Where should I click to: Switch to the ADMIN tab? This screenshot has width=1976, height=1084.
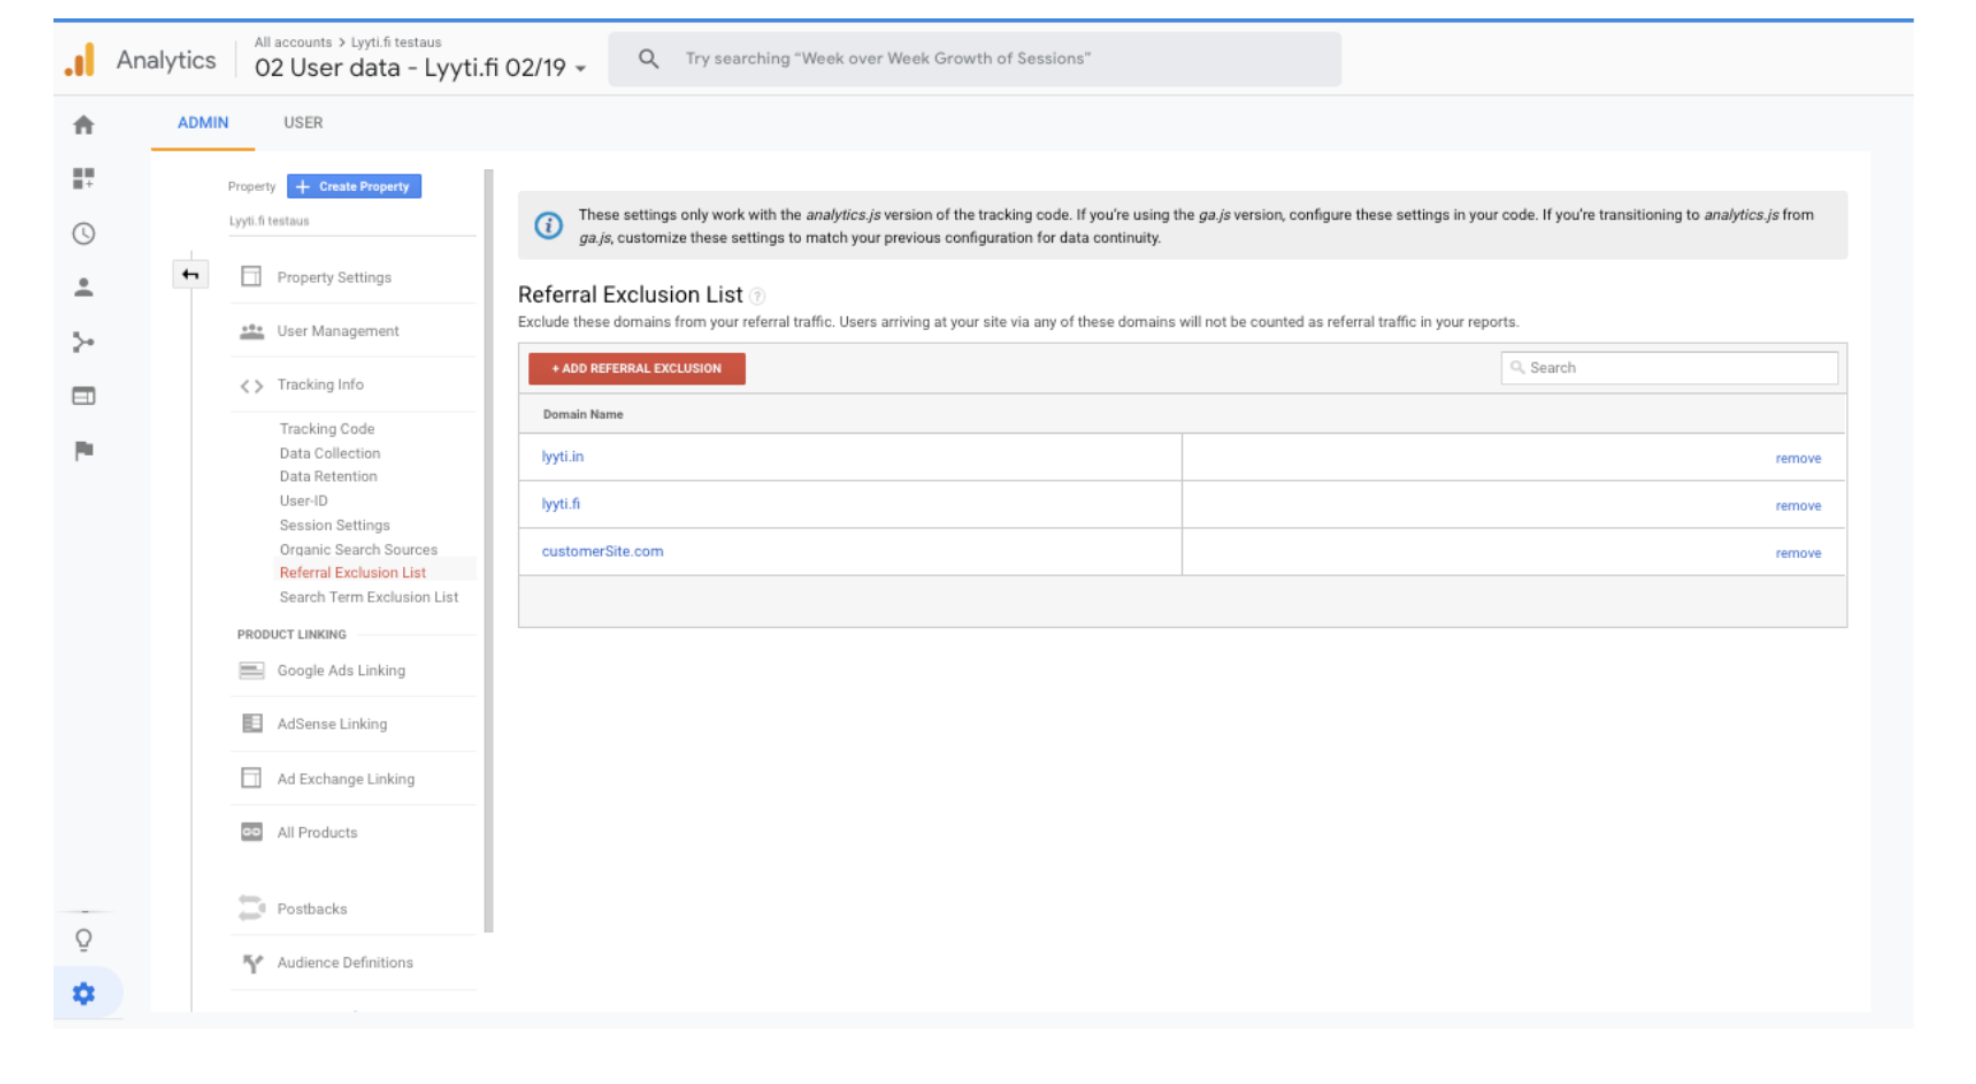coord(203,123)
